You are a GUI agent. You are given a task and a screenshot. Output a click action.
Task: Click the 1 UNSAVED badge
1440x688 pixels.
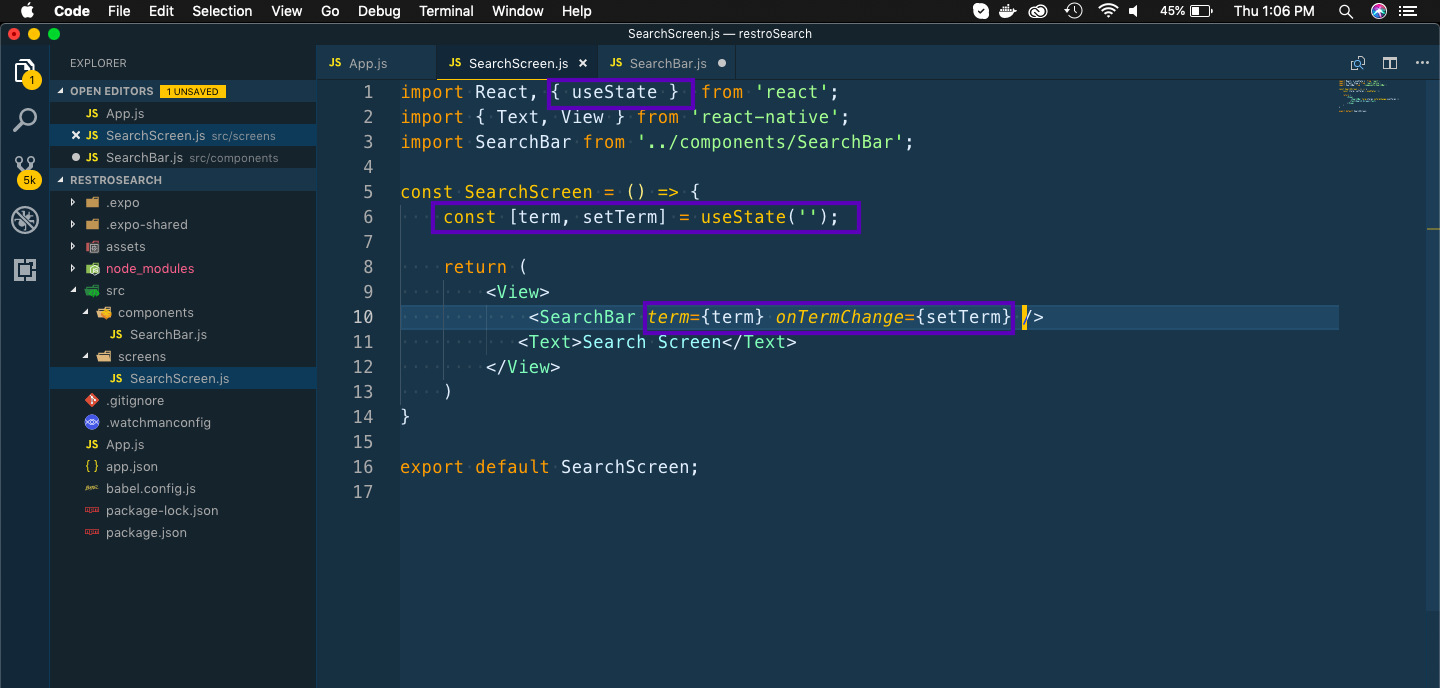pyautogui.click(x=194, y=91)
